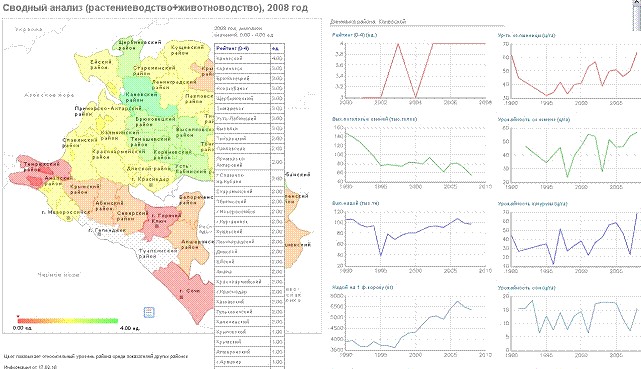Click the Krasnodar city marker square
Viewport: 641px width, 369px height.
click(151, 185)
